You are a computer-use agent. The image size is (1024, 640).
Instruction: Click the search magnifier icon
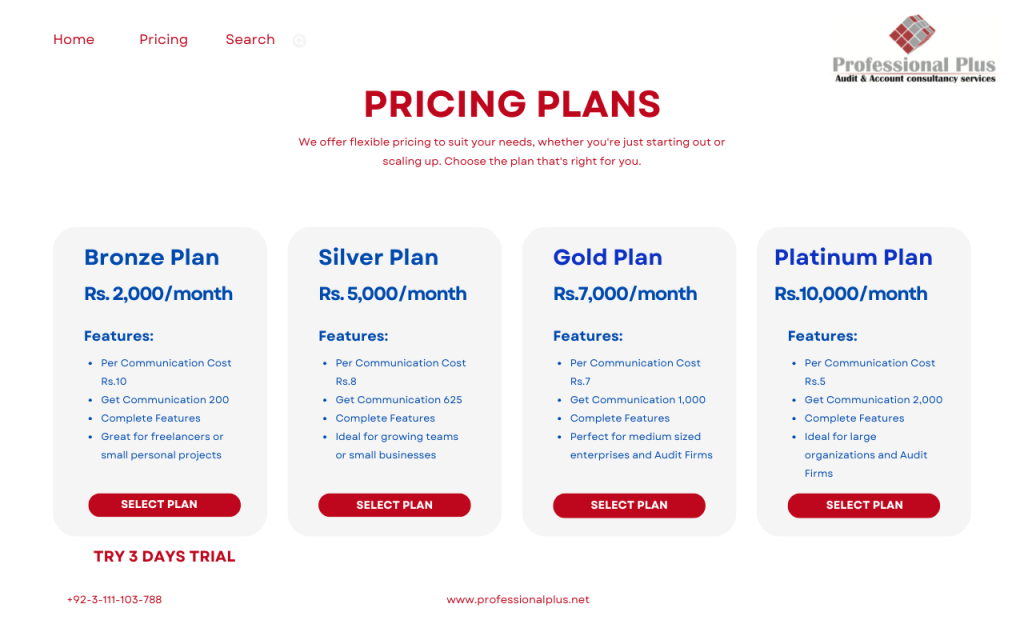[x=299, y=40]
